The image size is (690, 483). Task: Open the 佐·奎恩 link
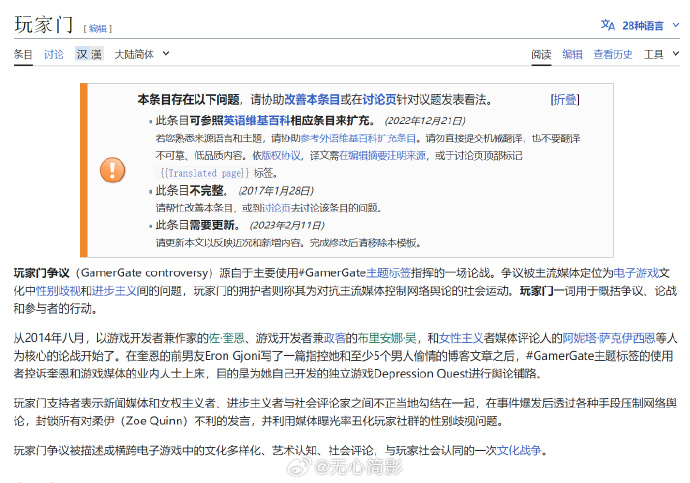pos(227,338)
